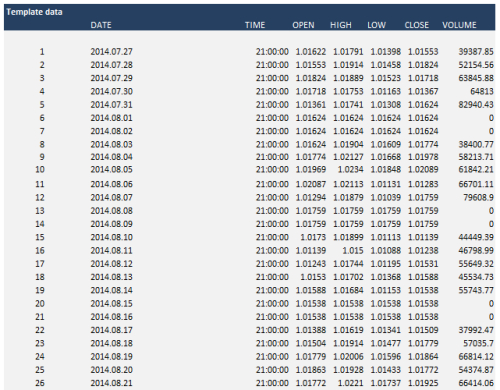500x390 pixels.
Task: Click the VOLUME column header
Action: tap(459, 25)
